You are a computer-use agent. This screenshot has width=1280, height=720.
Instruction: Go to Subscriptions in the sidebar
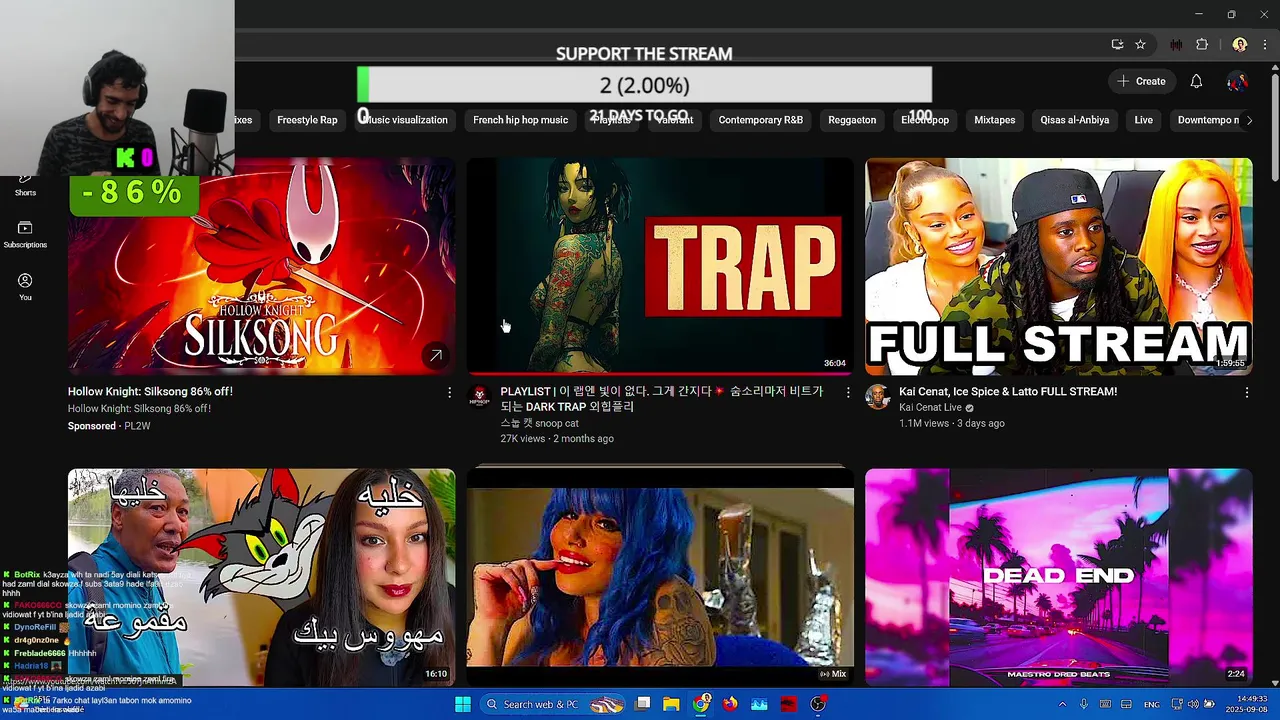(x=25, y=235)
